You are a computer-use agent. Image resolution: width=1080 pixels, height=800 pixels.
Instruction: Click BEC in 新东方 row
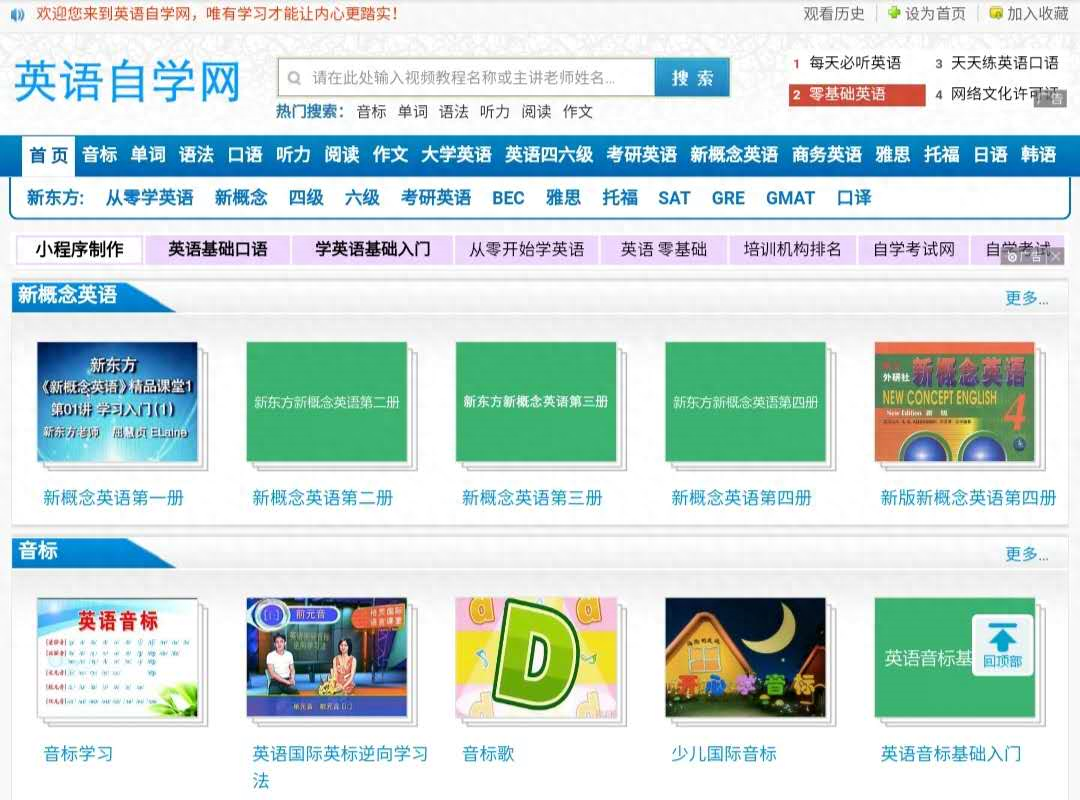pos(508,198)
